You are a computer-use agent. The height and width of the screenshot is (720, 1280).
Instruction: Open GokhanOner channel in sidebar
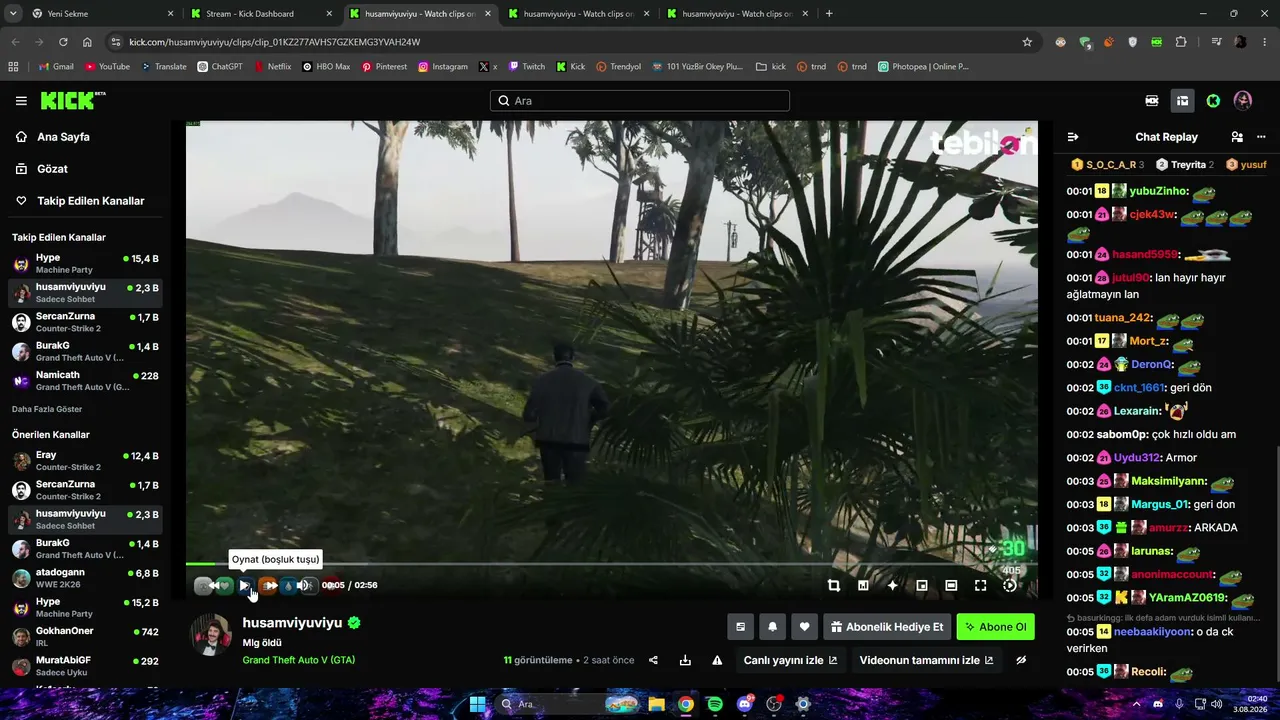click(85, 637)
